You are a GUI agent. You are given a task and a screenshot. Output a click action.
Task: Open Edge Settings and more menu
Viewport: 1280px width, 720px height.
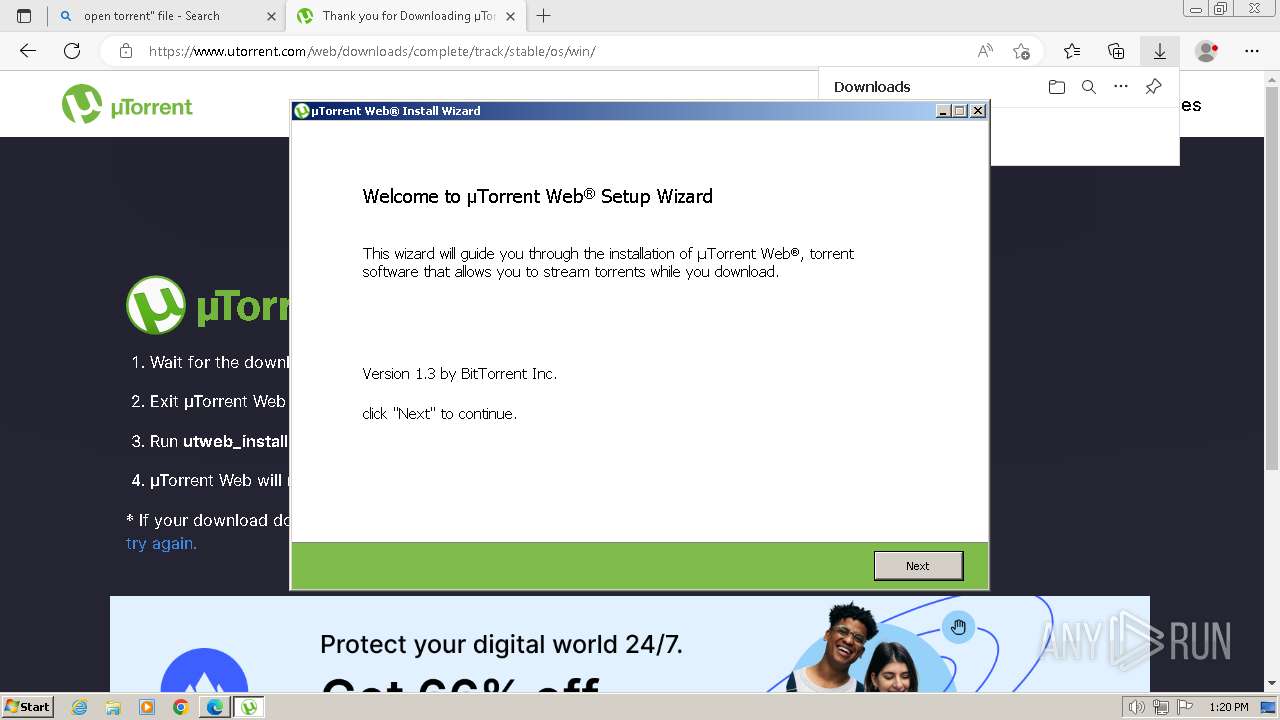click(x=1252, y=51)
